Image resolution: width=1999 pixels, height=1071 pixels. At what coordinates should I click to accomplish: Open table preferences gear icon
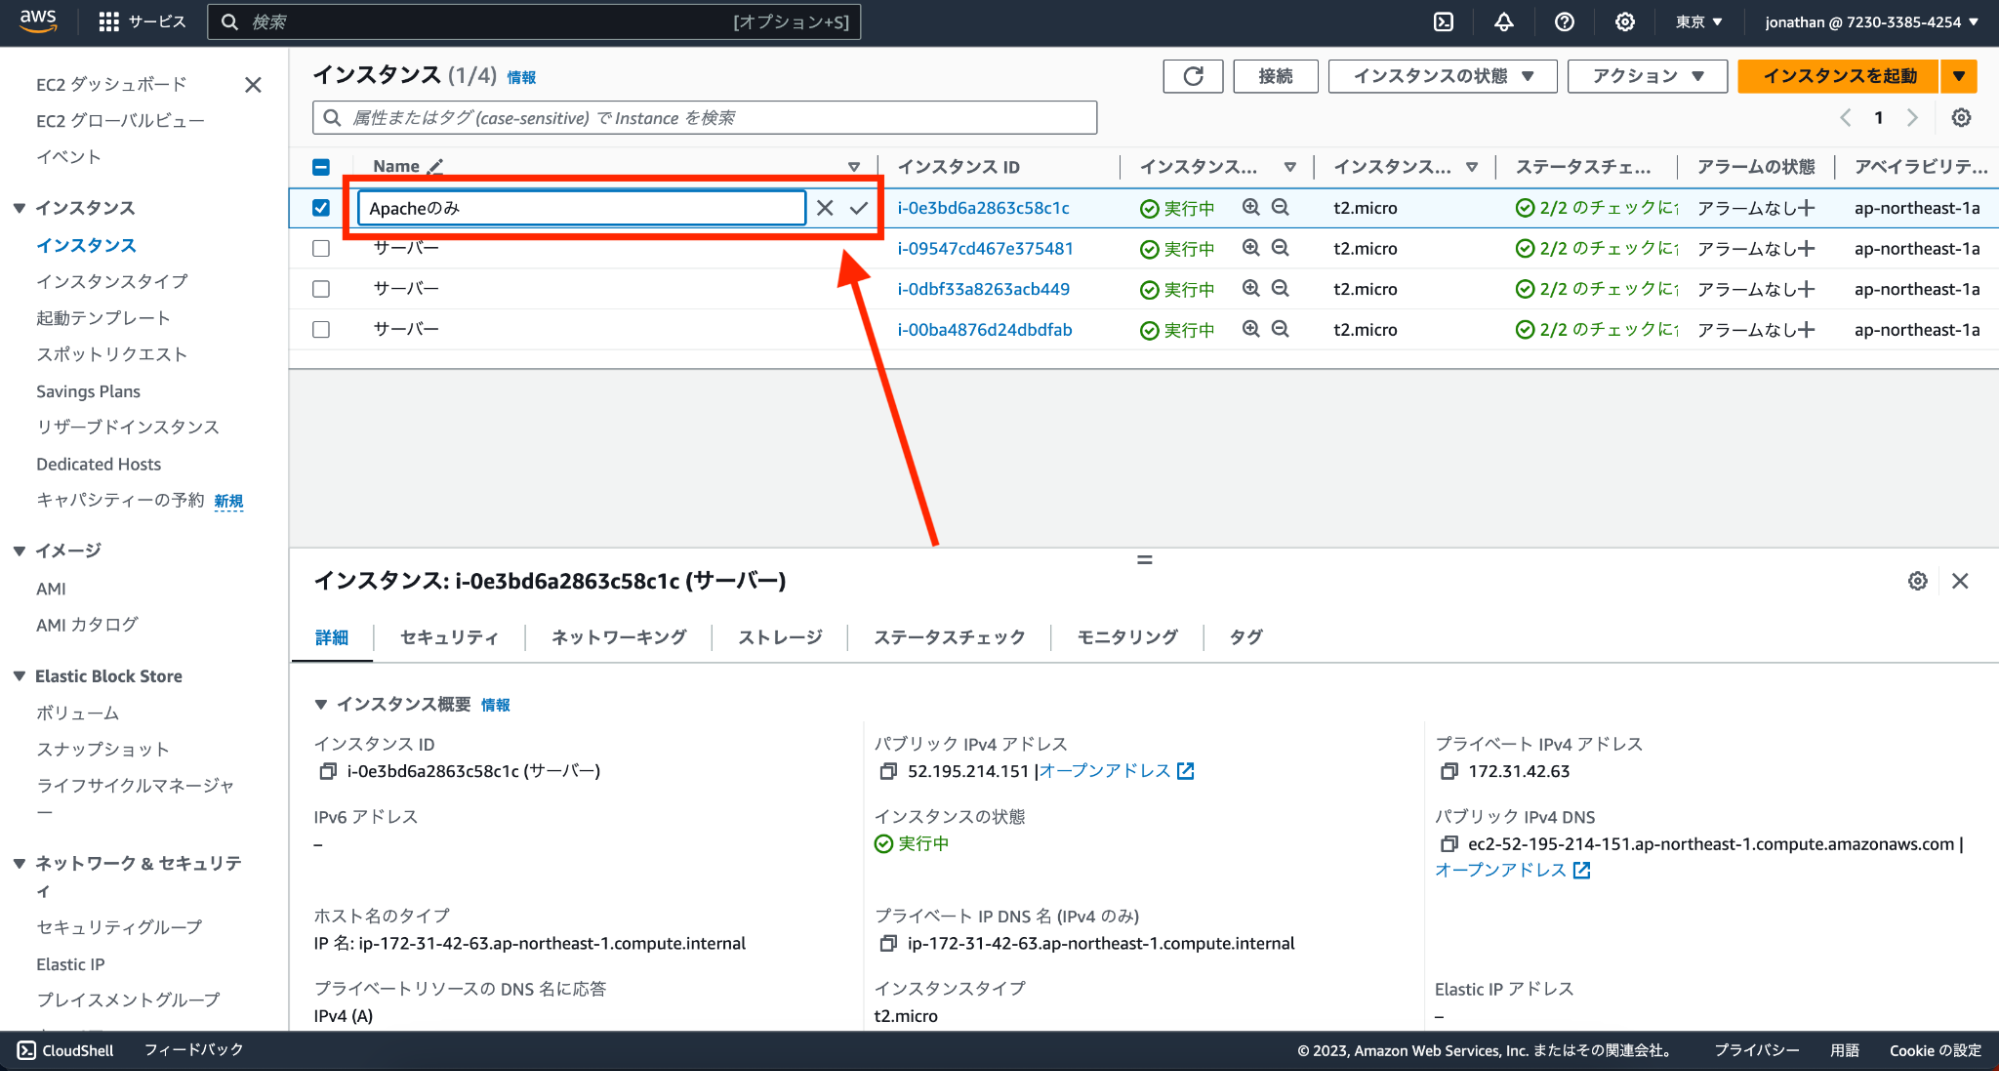[x=1961, y=118]
